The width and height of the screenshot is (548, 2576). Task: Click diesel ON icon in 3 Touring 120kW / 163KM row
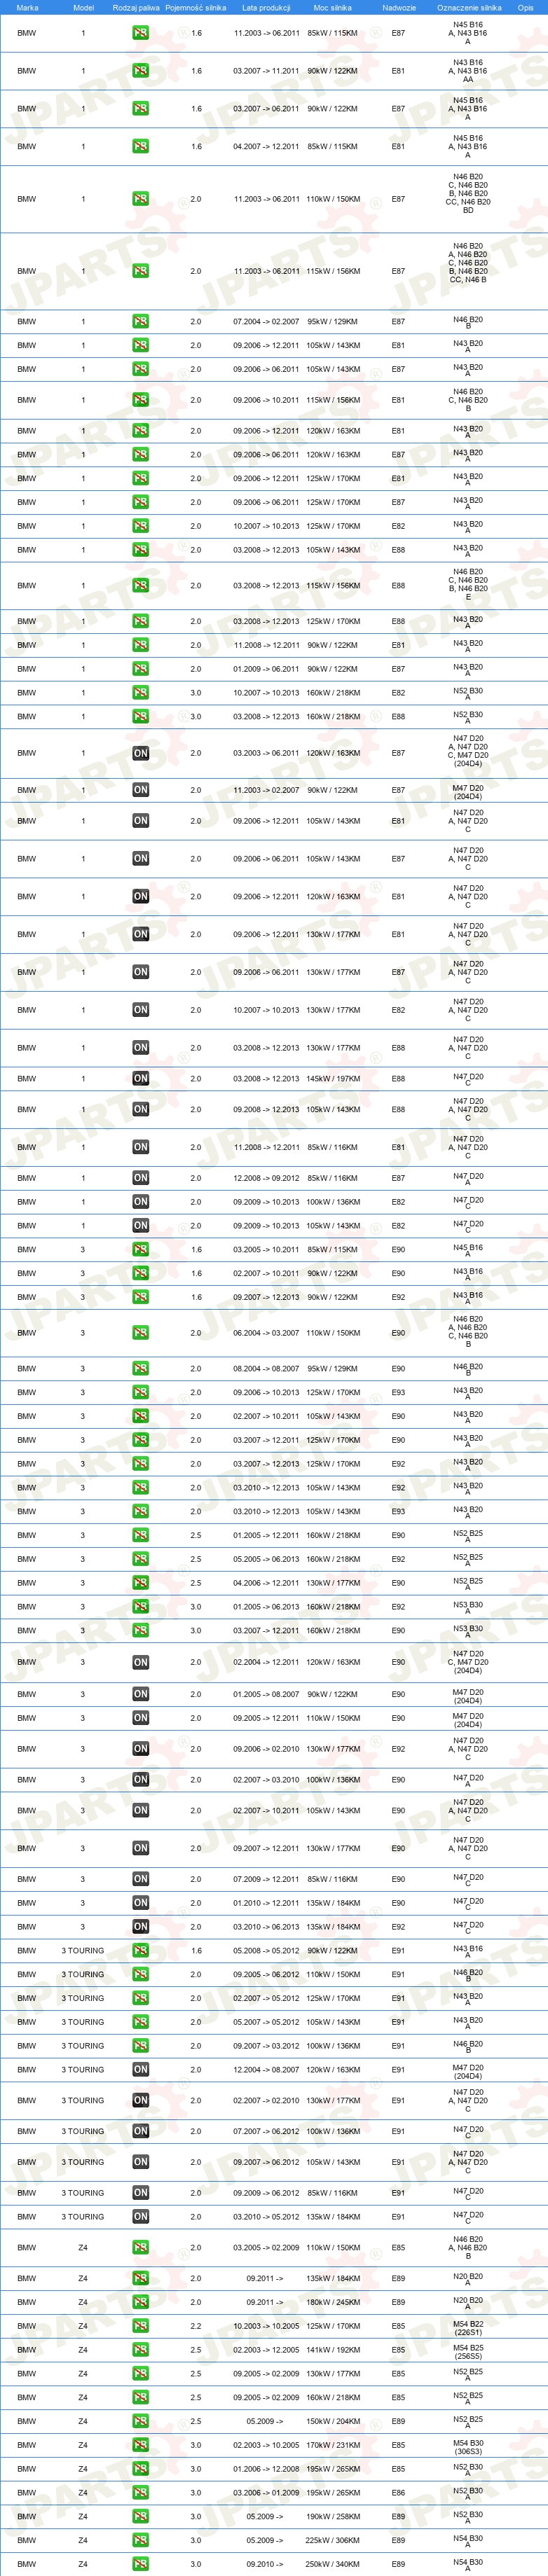click(140, 2069)
